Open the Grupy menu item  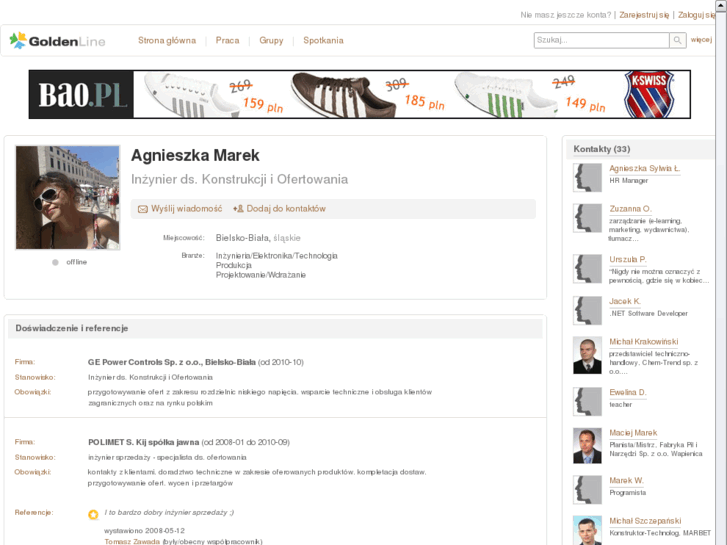coord(271,40)
